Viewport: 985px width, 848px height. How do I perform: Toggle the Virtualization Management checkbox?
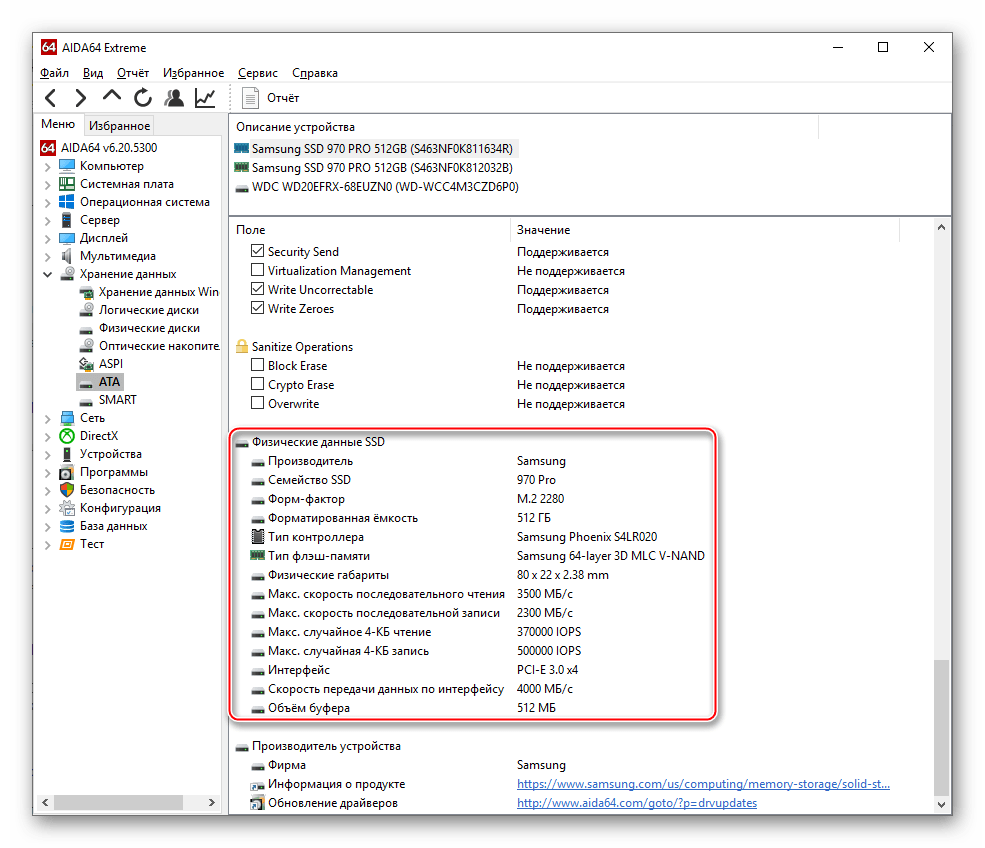[x=257, y=270]
